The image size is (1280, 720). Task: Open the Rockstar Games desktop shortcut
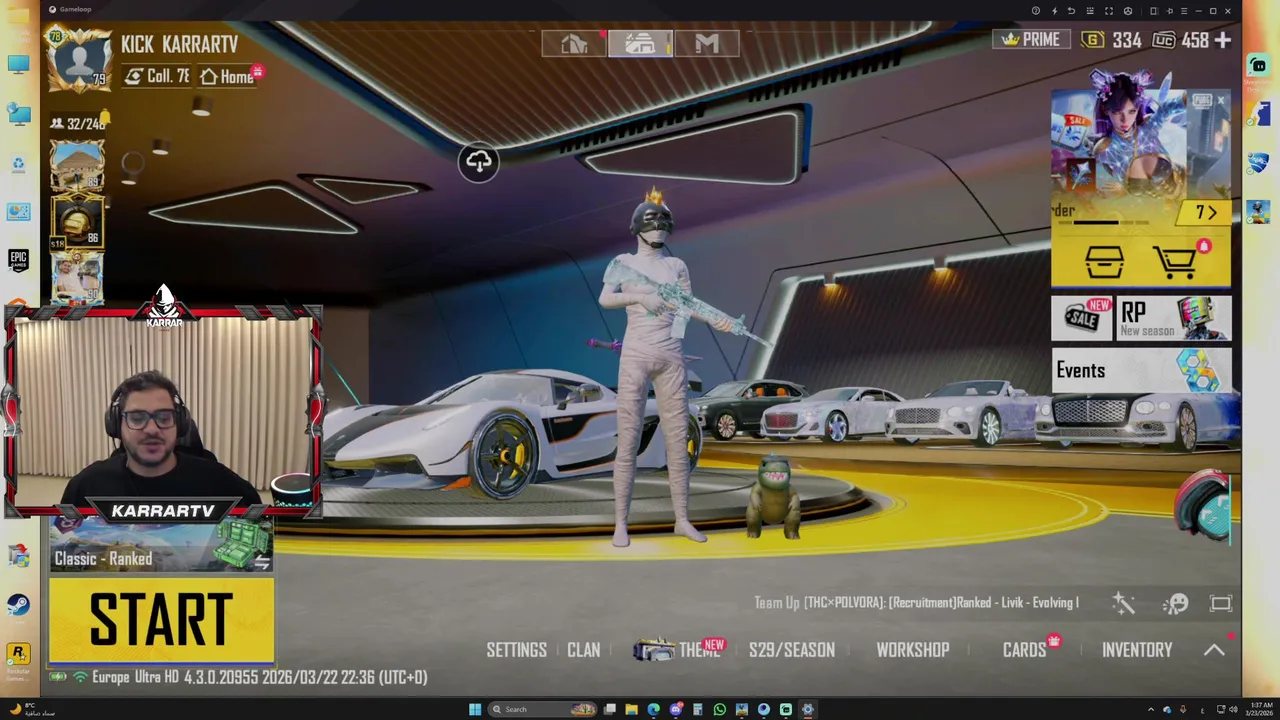[x=18, y=655]
